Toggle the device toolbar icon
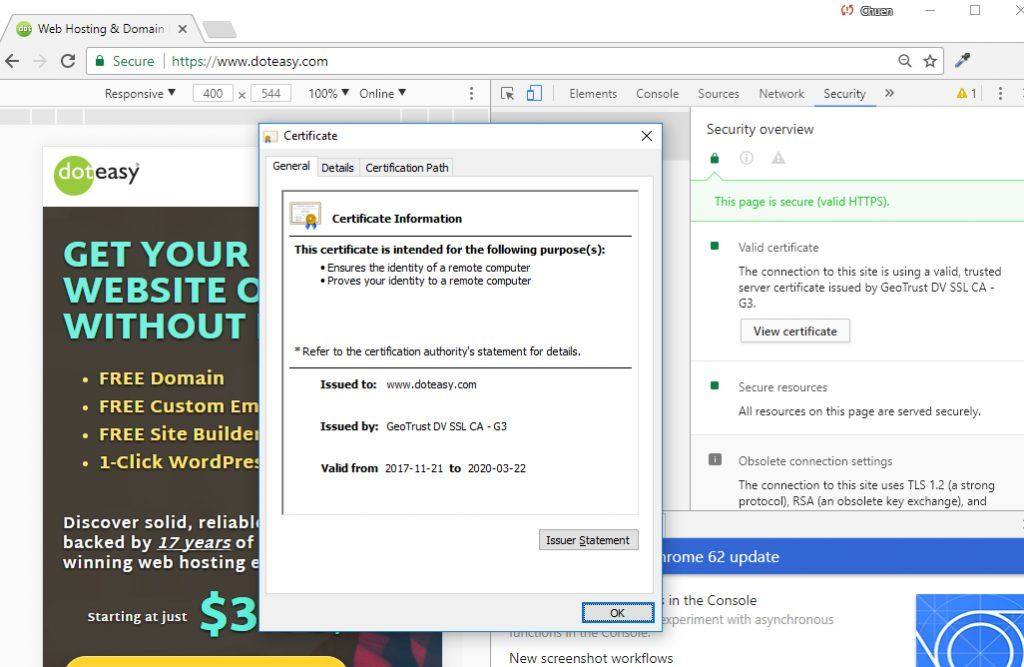 534,93
